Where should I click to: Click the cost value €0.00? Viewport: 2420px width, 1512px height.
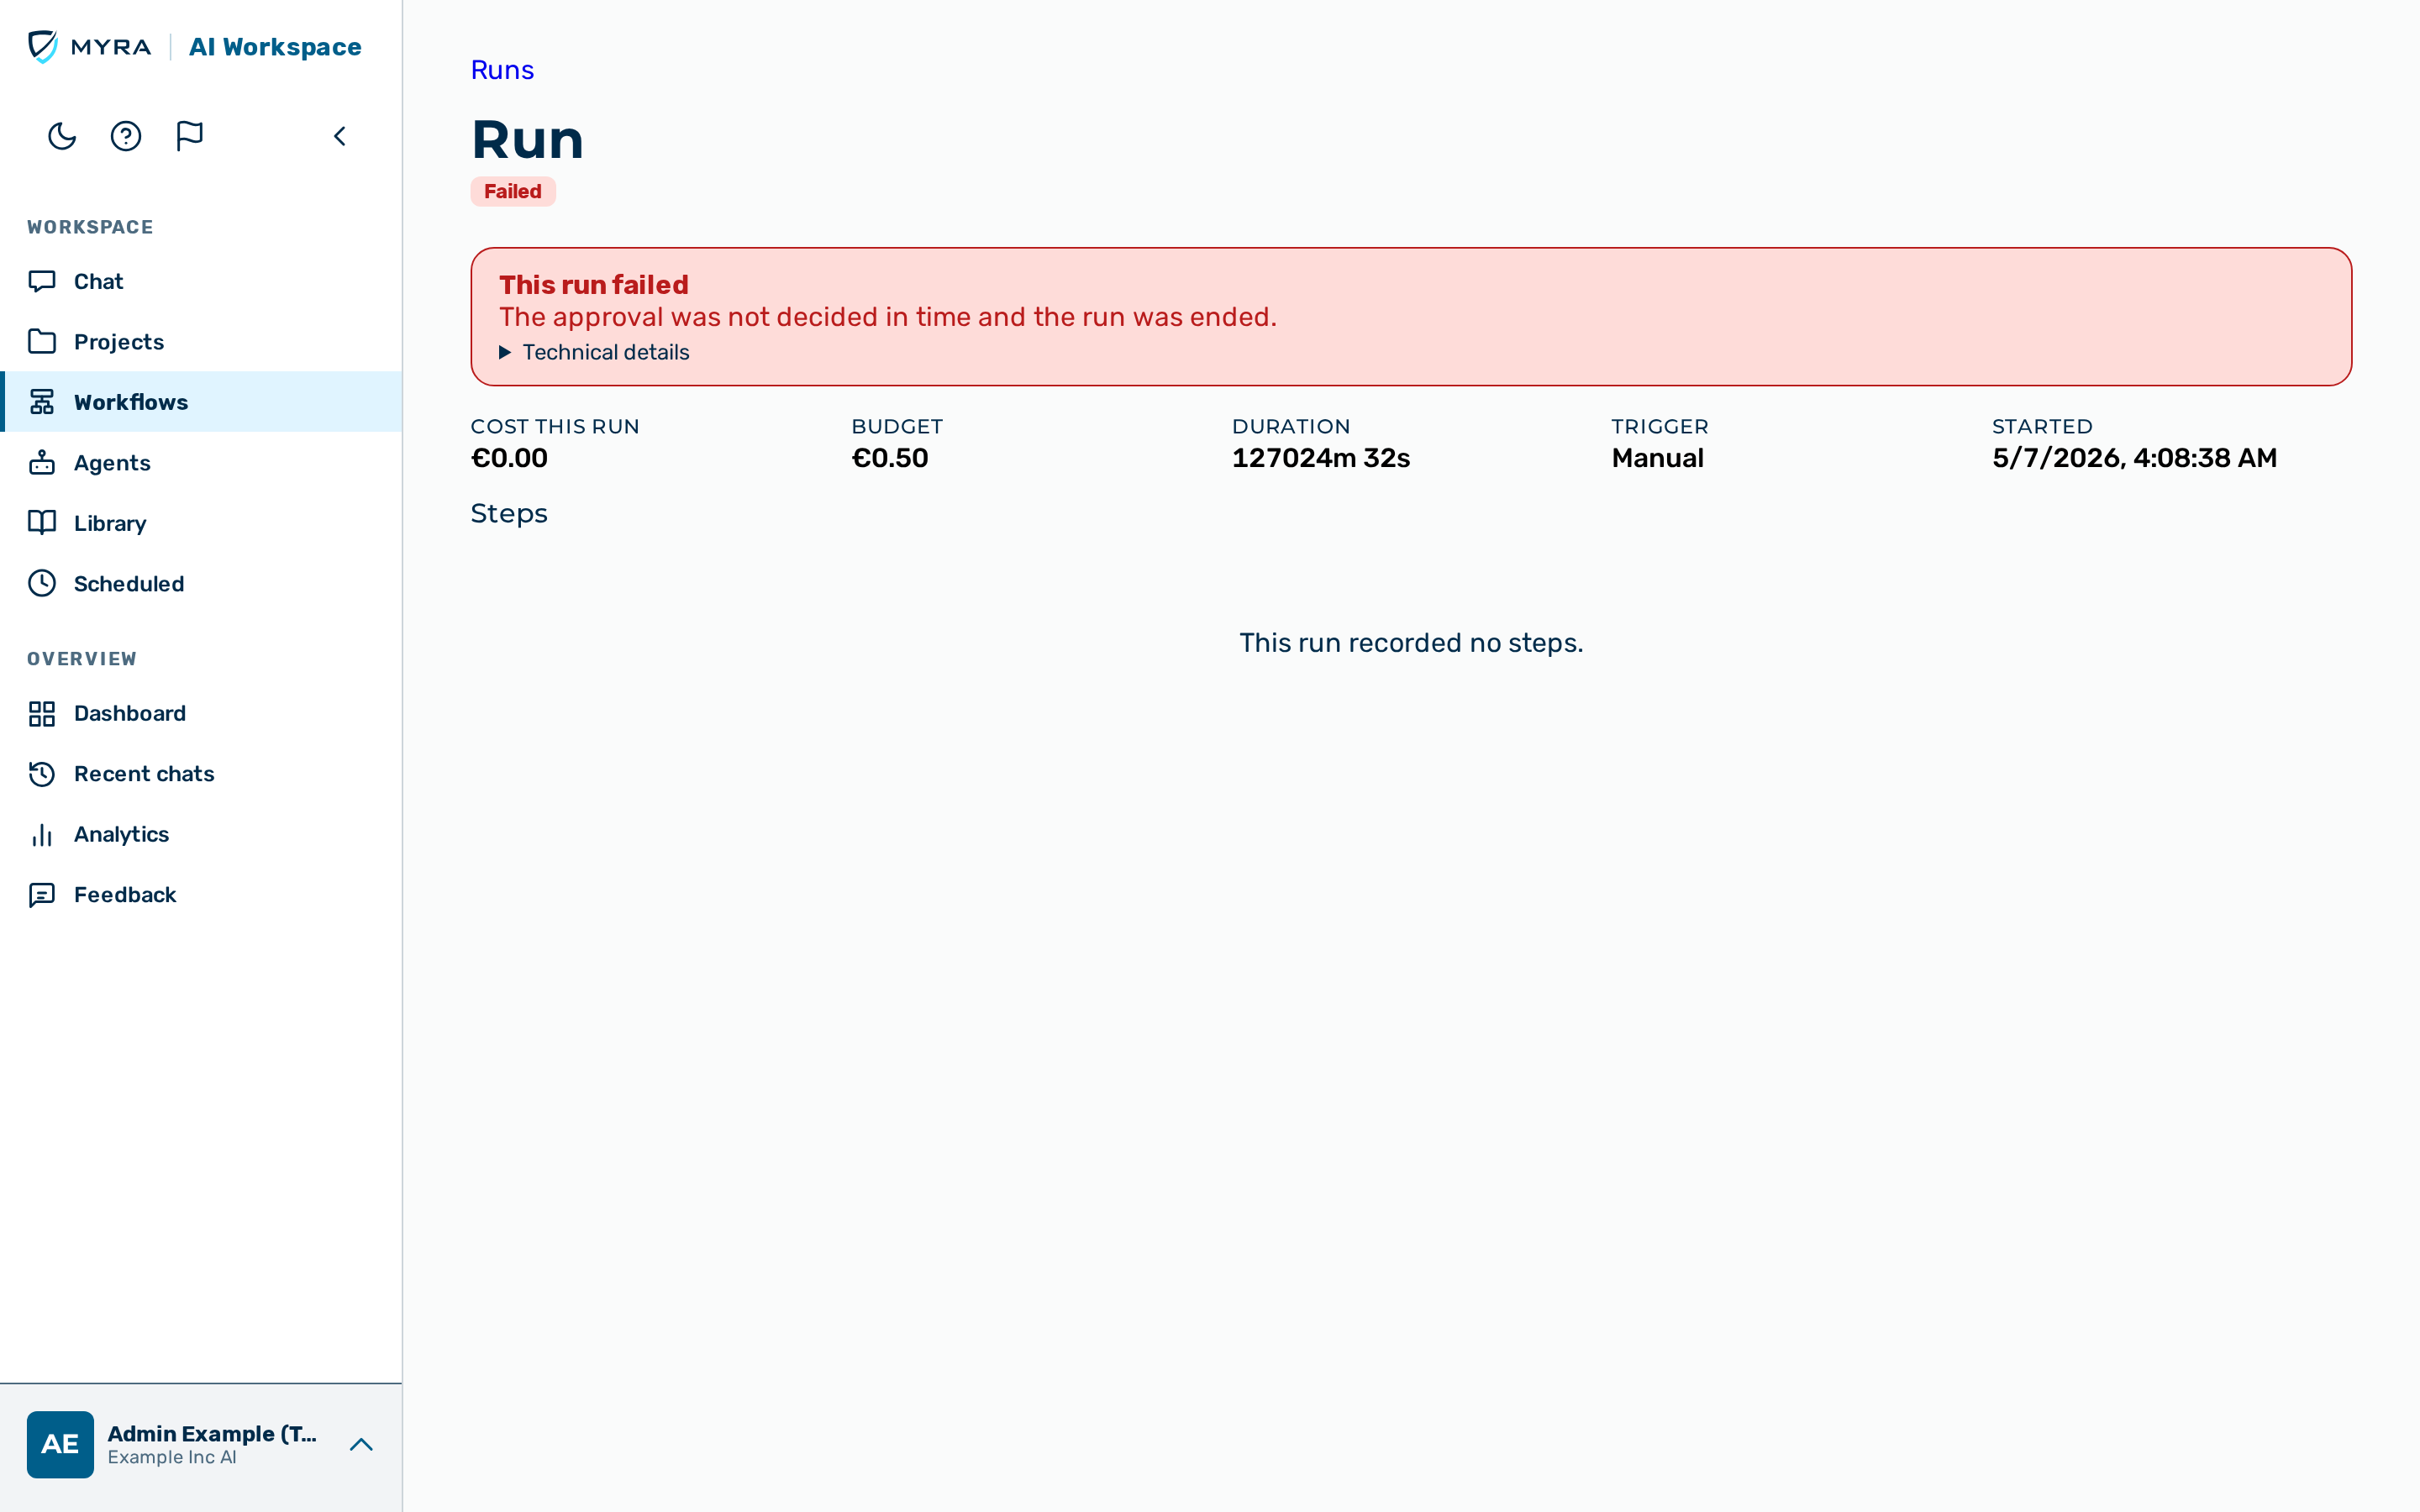click(509, 458)
